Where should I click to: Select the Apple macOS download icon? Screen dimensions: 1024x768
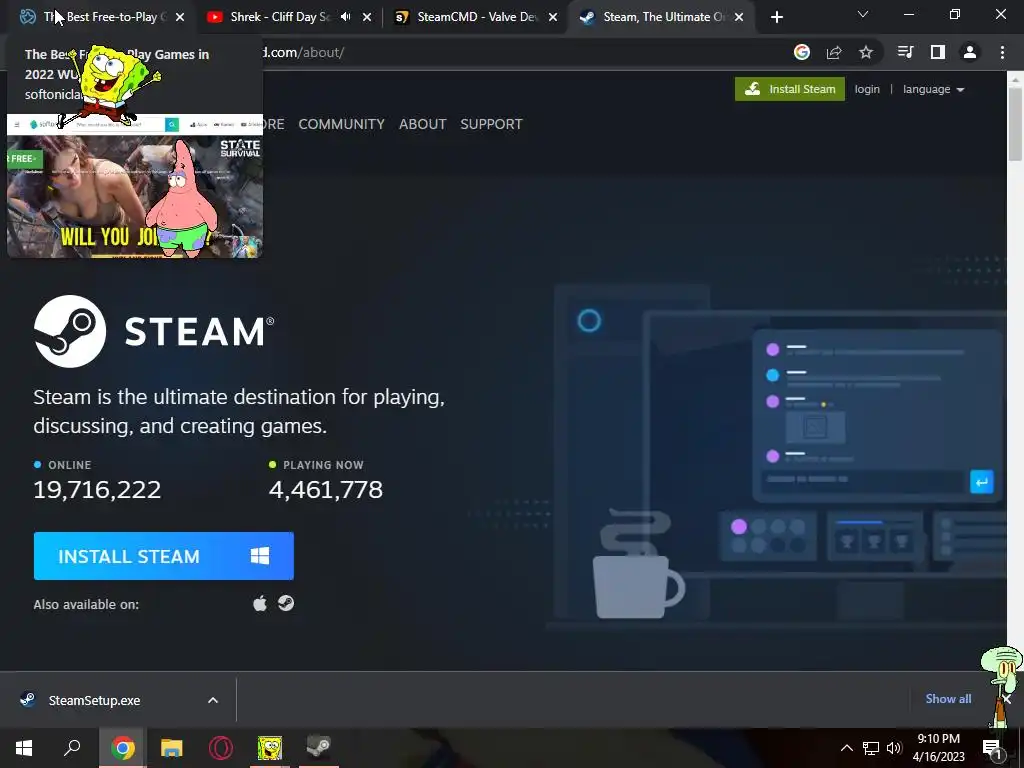[260, 603]
